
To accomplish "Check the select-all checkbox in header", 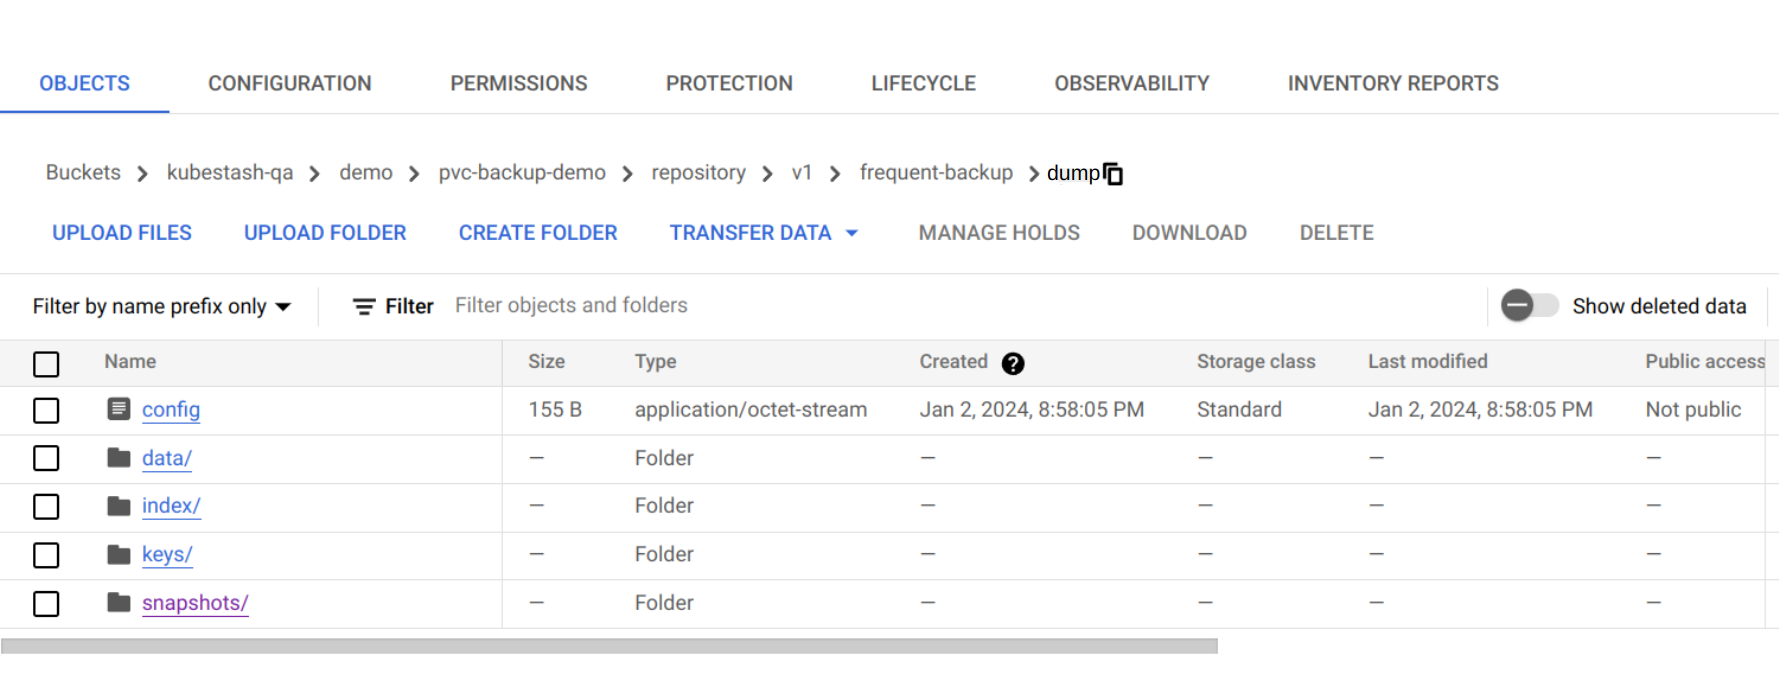I will pos(46,363).
